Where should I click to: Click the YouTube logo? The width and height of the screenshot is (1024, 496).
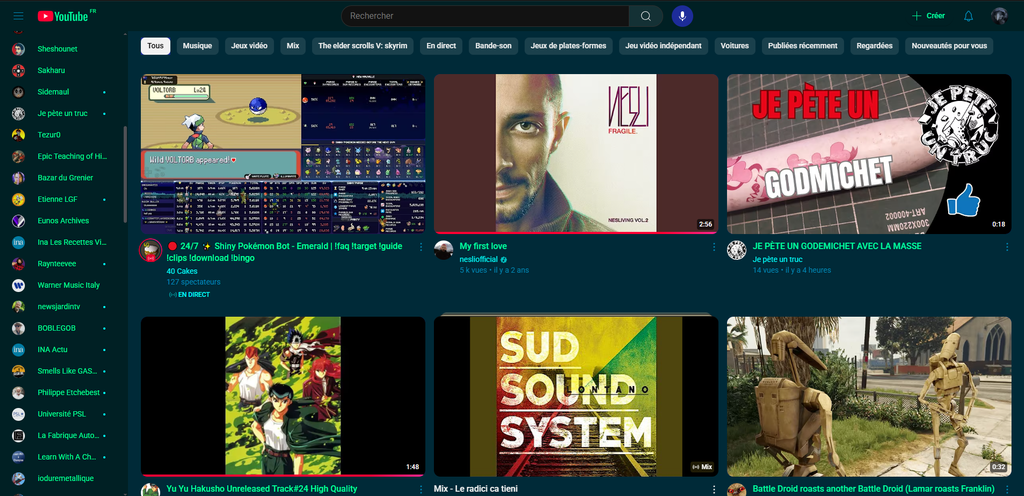click(x=62, y=16)
